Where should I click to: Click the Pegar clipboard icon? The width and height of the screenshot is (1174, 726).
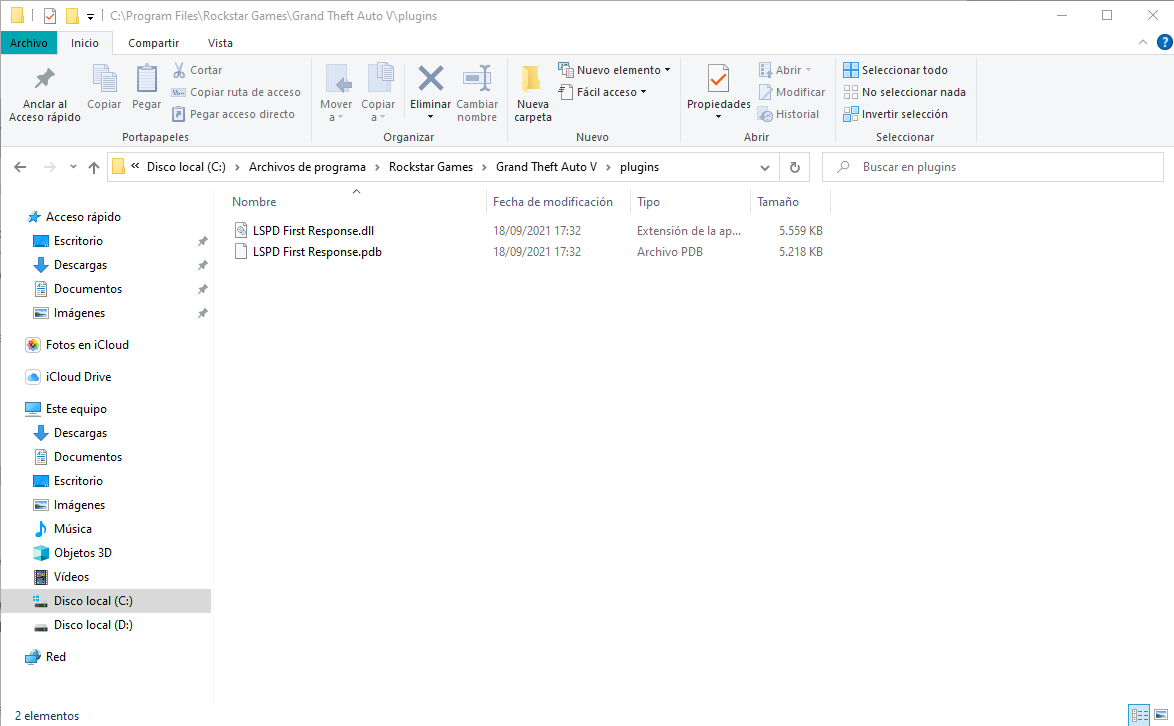tap(146, 79)
